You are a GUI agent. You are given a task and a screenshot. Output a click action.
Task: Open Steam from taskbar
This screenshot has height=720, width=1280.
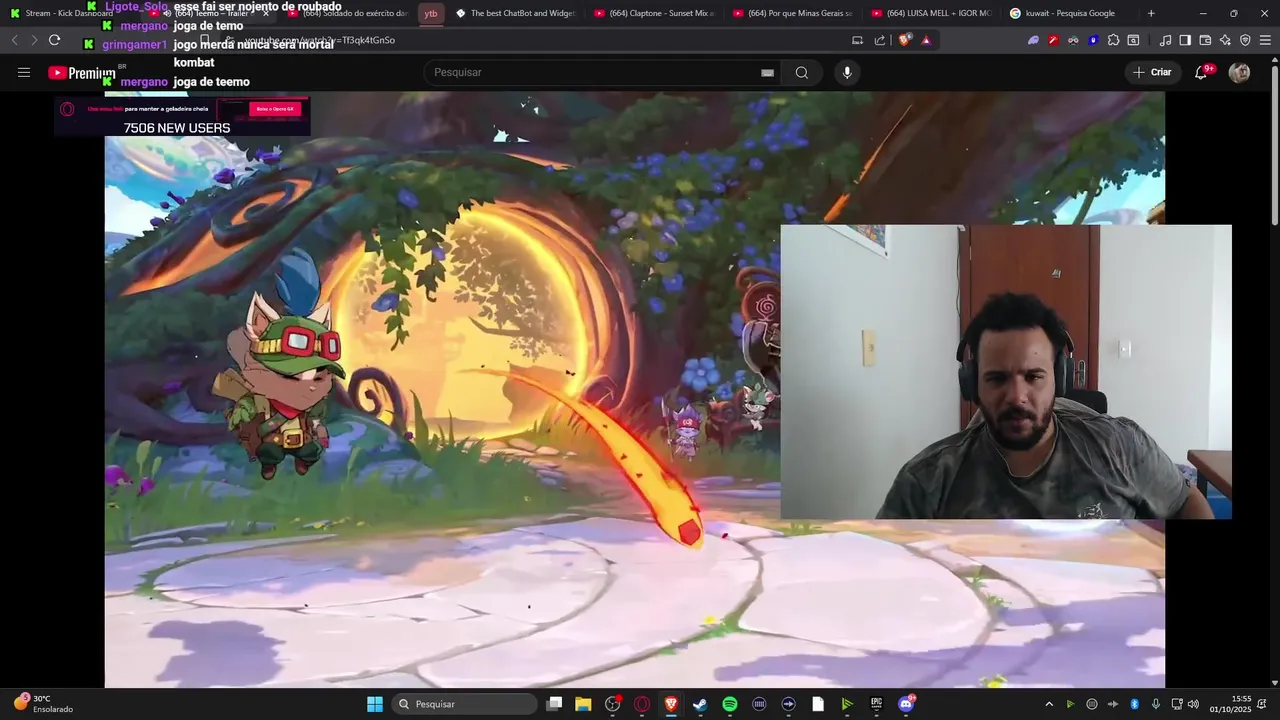pyautogui.click(x=700, y=704)
